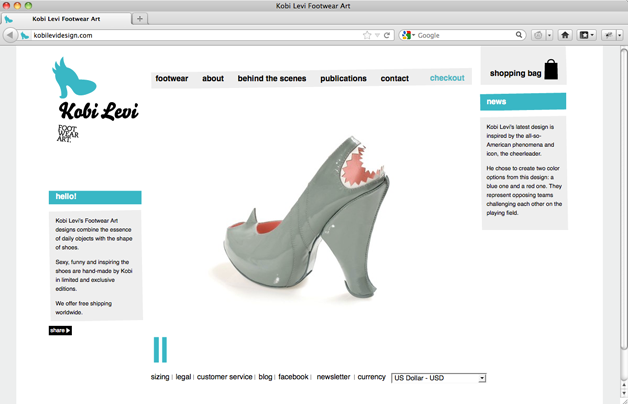Screen dimensions: 628x404
Task: Go to behind the scenes
Action: tap(272, 78)
